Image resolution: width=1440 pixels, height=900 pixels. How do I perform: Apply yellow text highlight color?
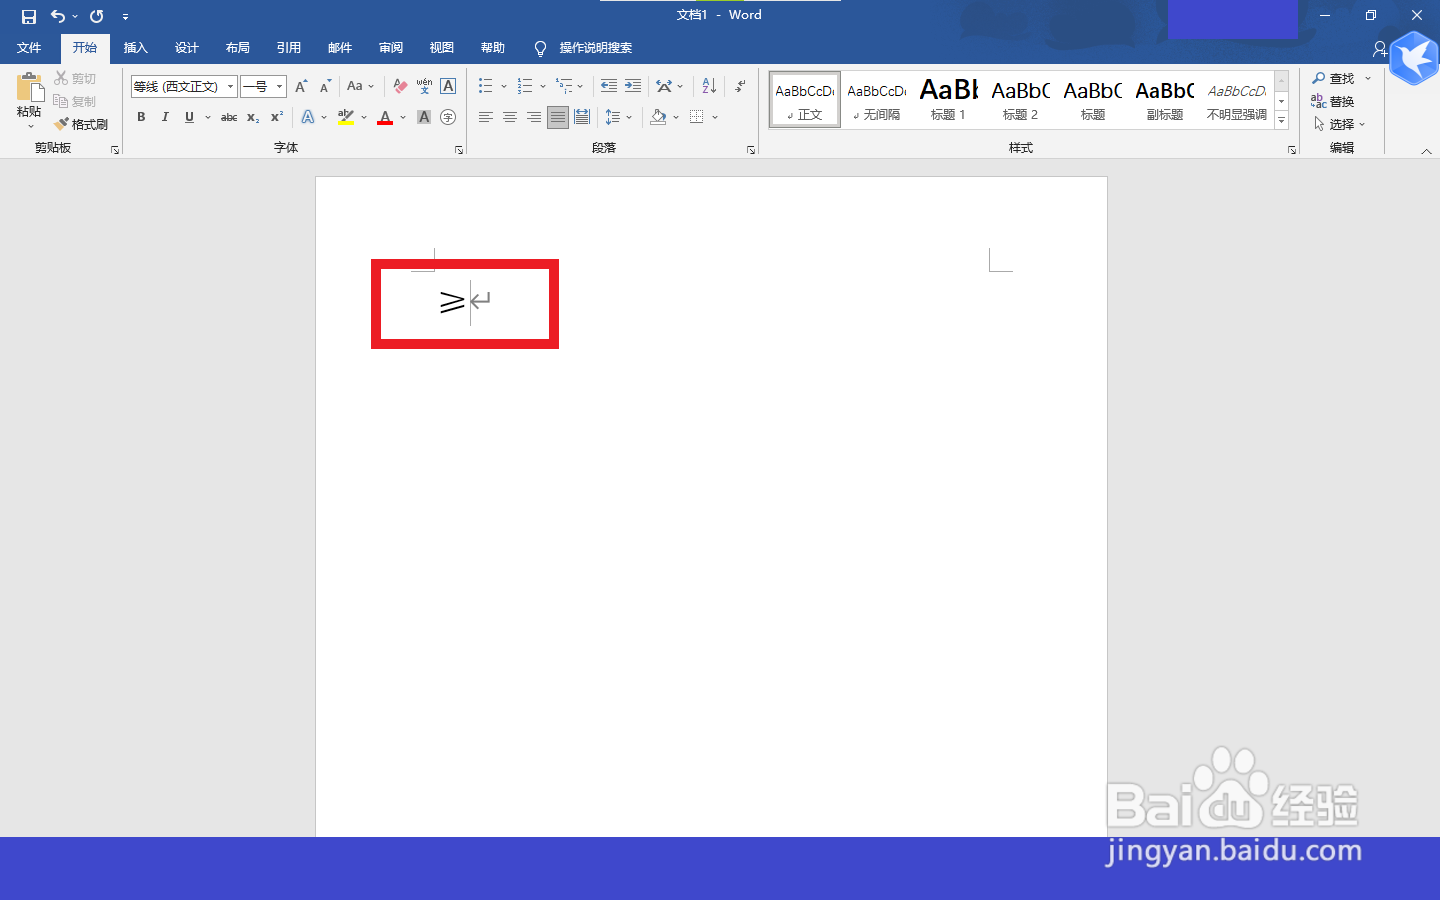[x=346, y=118]
